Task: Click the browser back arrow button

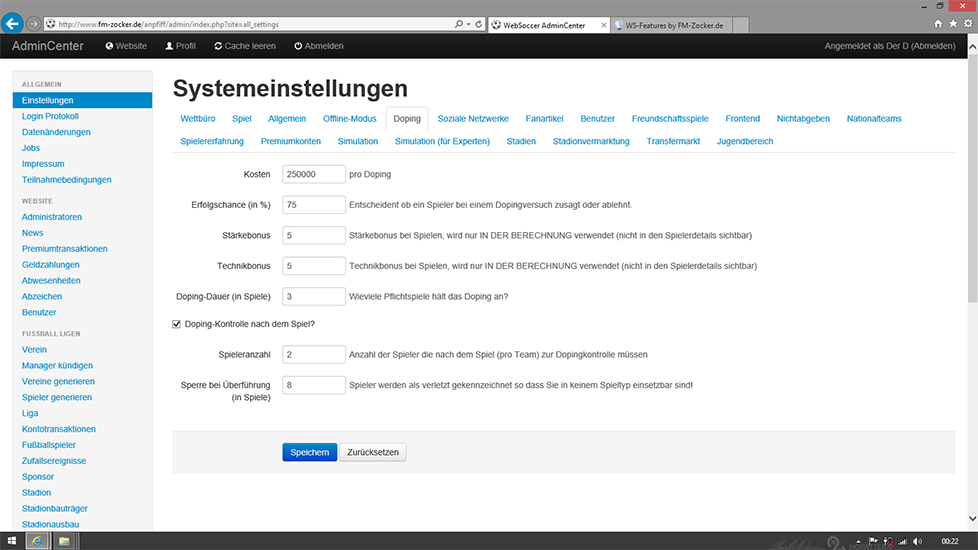Action: tap(14, 23)
